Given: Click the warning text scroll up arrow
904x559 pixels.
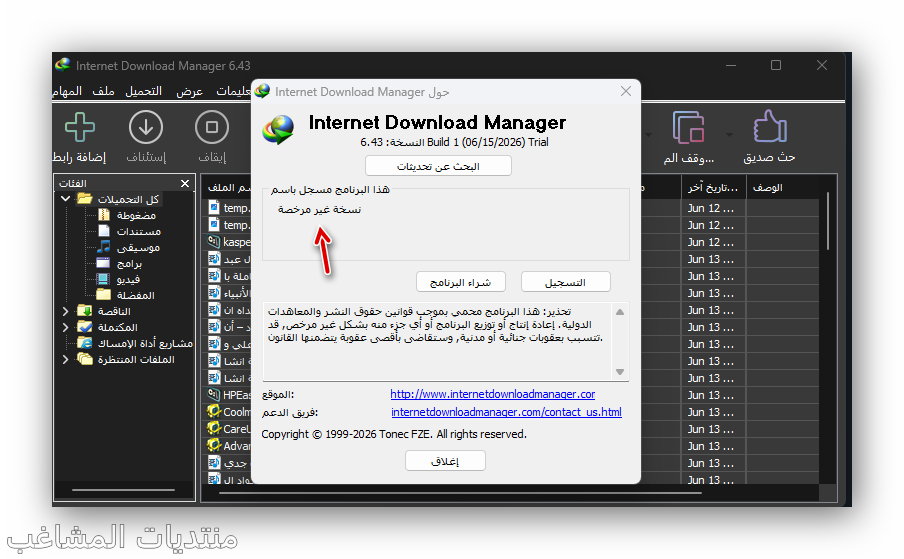Looking at the screenshot, I should [620, 312].
